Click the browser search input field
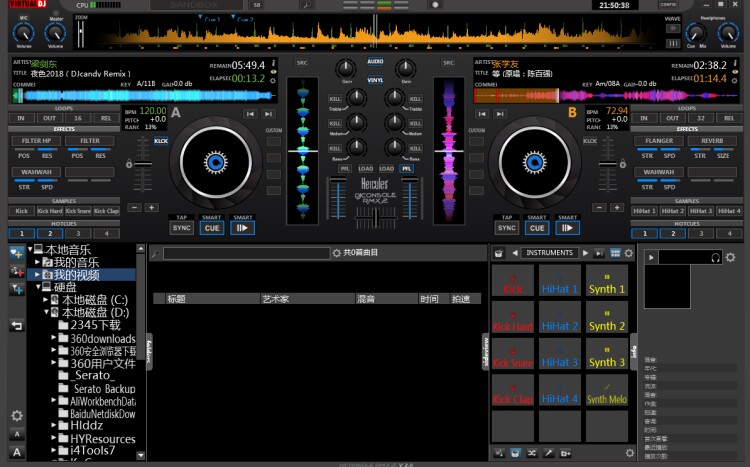The image size is (750, 467). pos(246,253)
